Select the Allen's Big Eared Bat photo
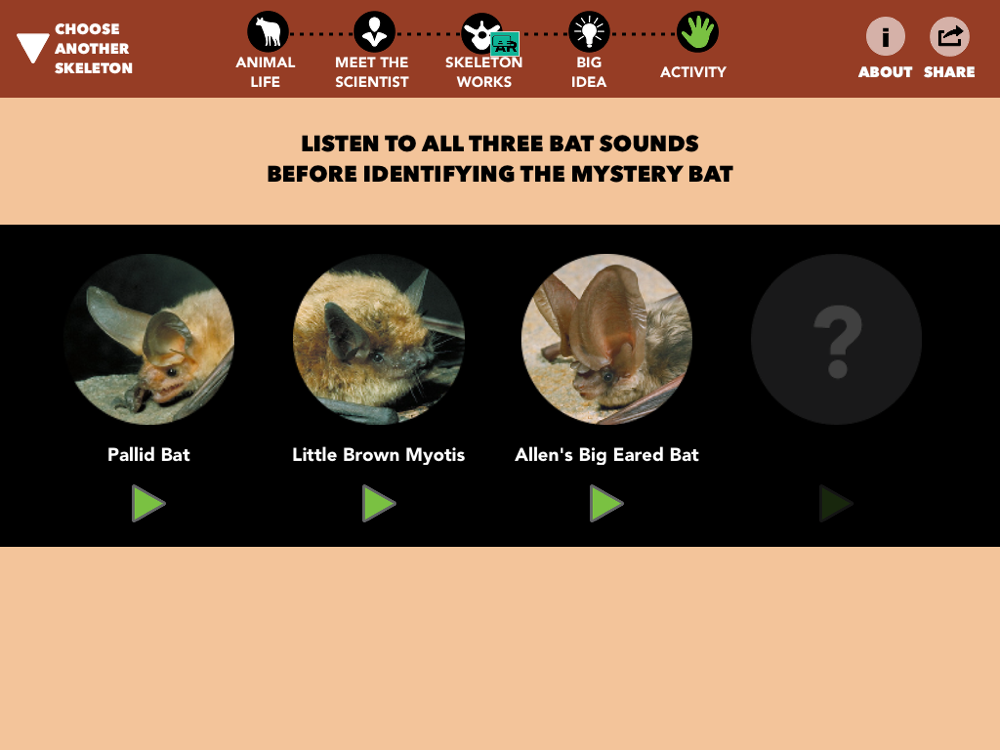Image resolution: width=1000 pixels, height=750 pixels. click(x=607, y=339)
